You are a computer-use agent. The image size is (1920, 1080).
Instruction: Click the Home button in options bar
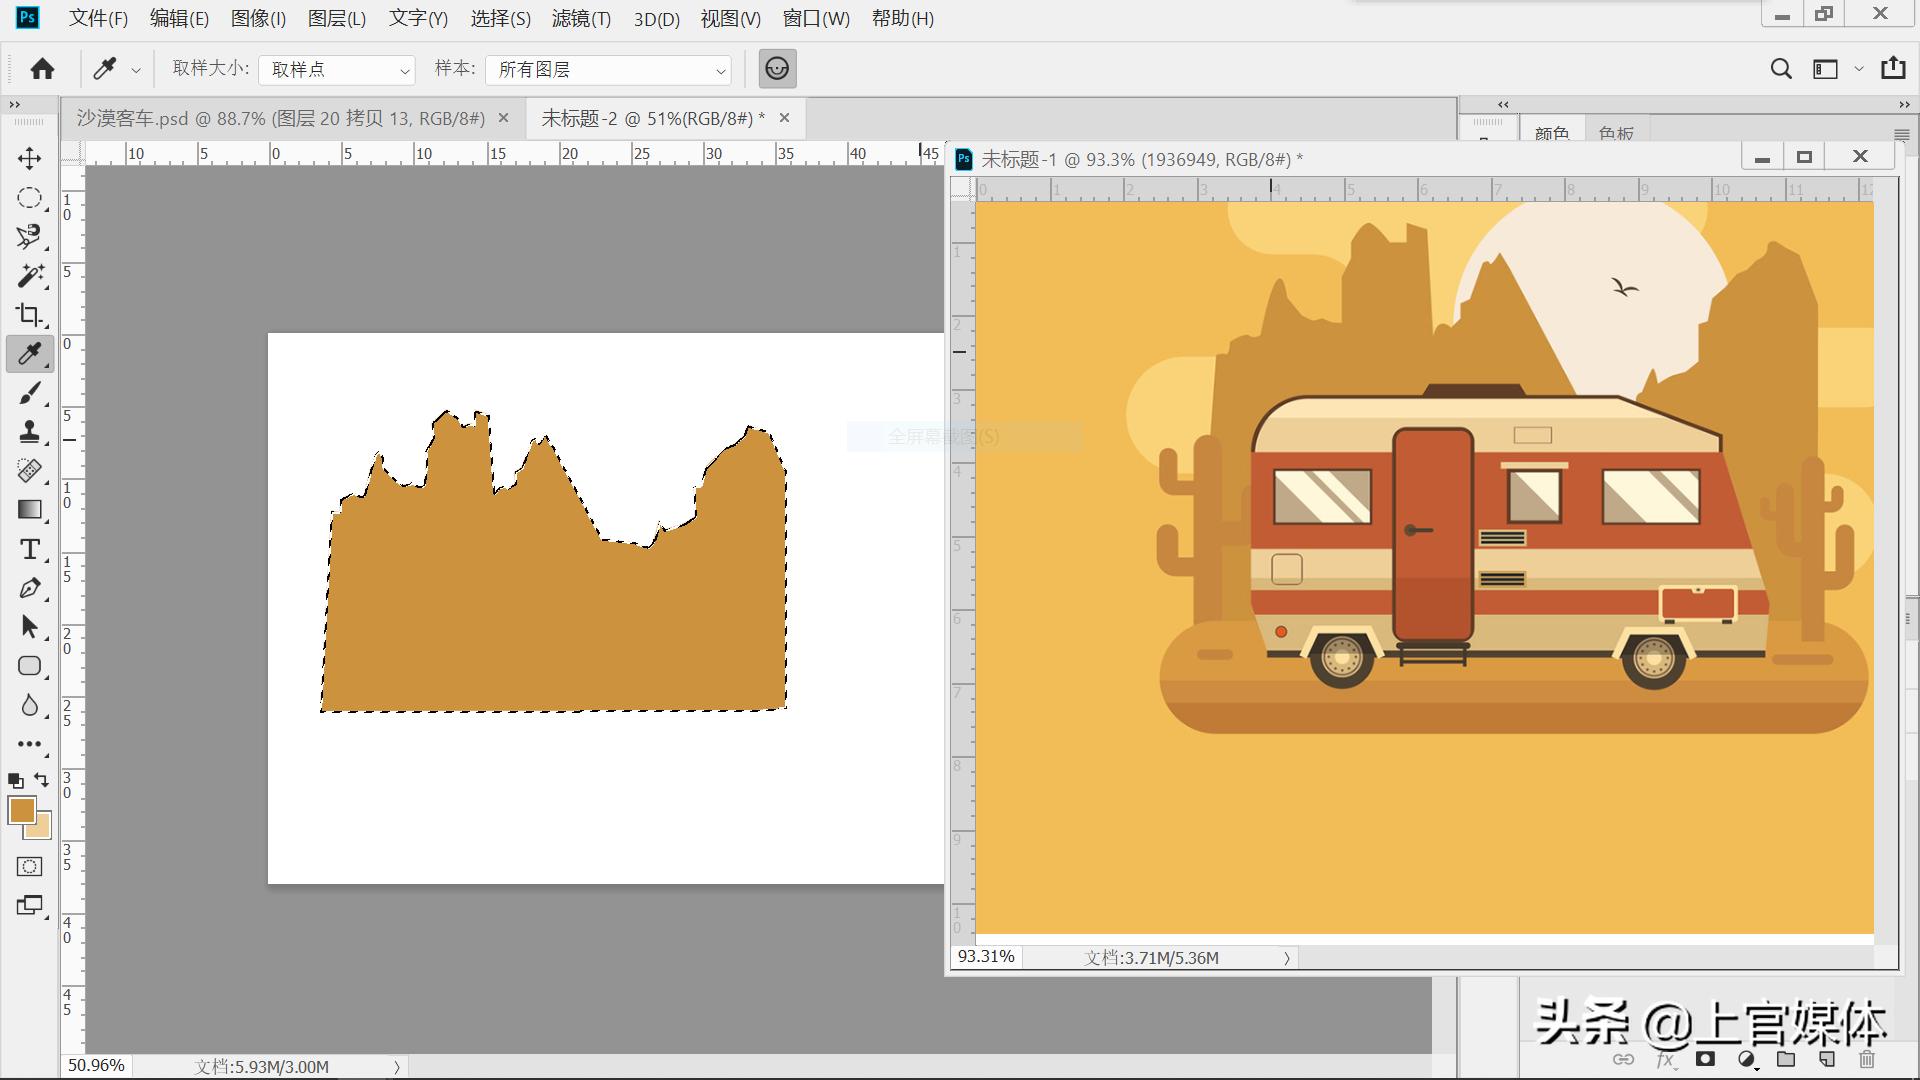click(x=42, y=69)
